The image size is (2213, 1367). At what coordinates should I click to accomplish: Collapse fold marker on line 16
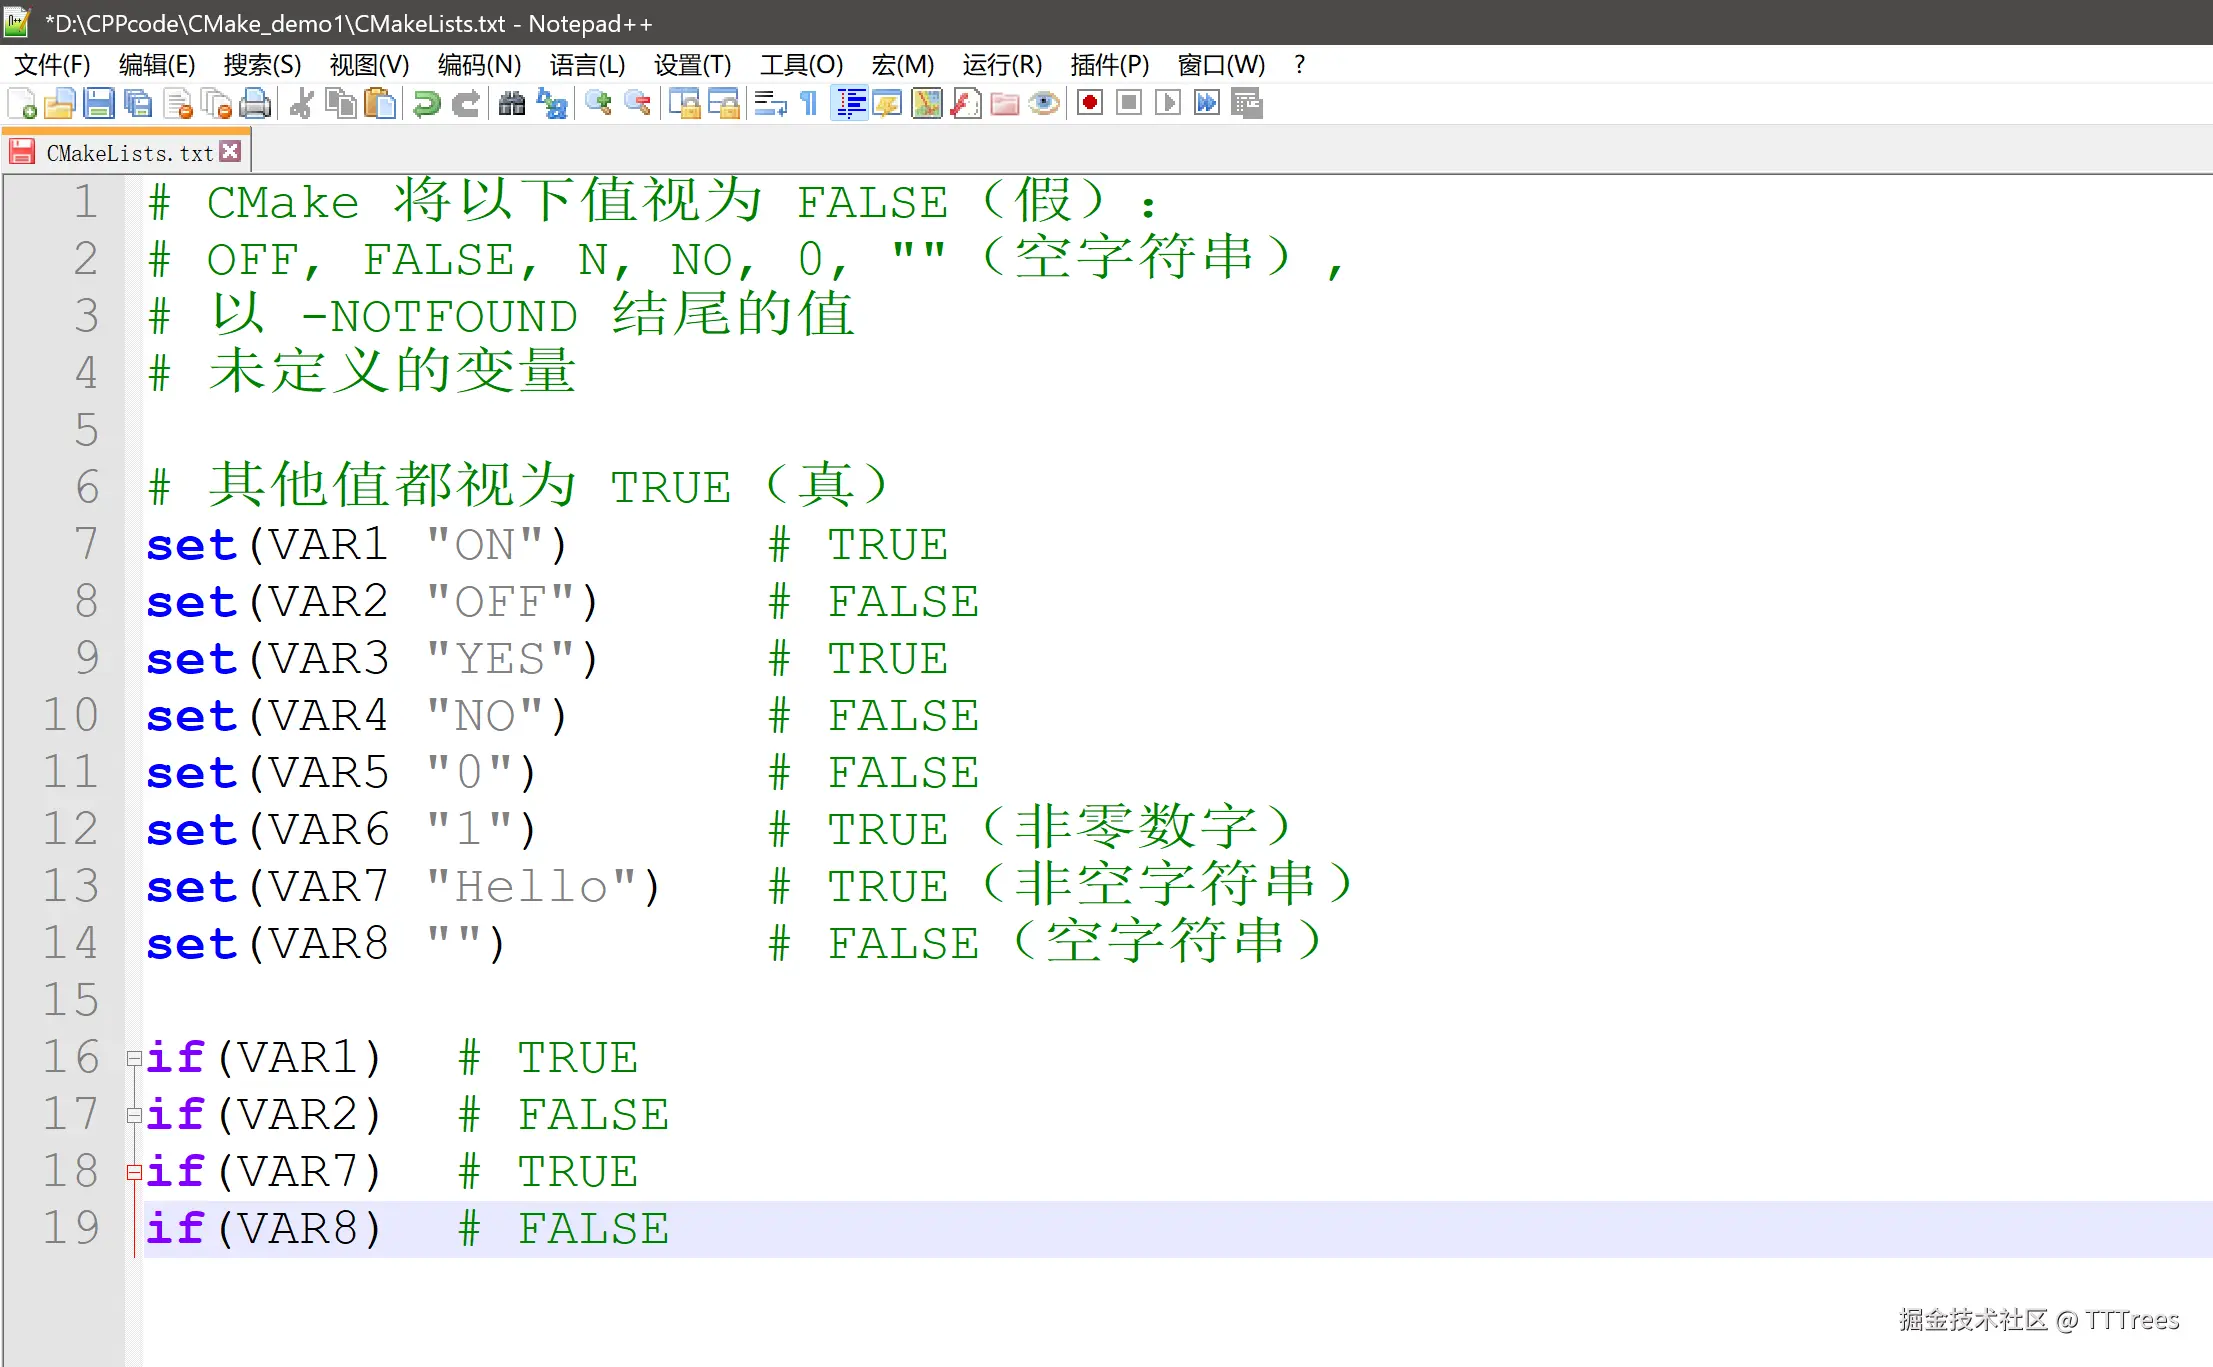pos(134,1058)
